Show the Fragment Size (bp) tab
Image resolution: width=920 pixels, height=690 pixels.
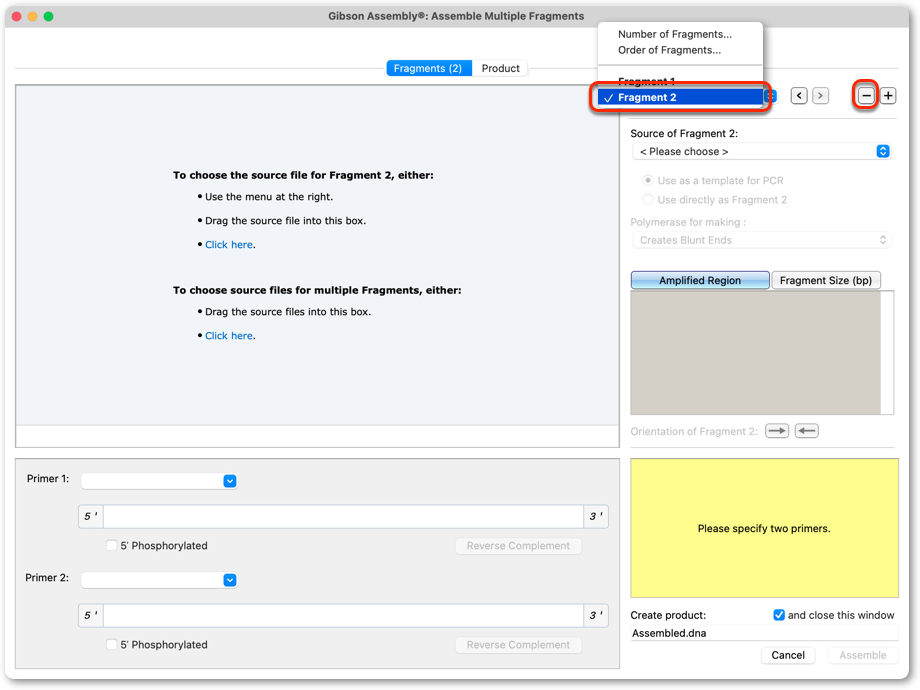[x=826, y=280]
